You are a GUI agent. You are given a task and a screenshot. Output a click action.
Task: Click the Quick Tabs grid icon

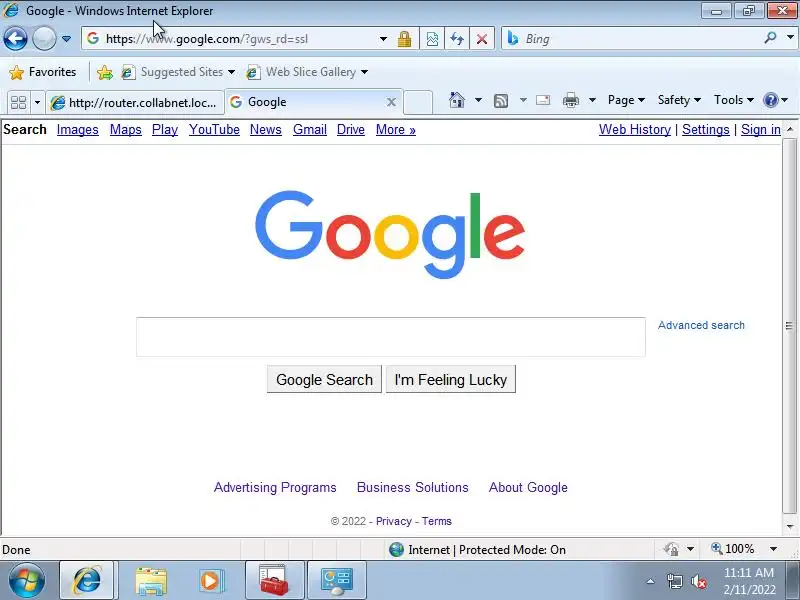pyautogui.click(x=18, y=102)
